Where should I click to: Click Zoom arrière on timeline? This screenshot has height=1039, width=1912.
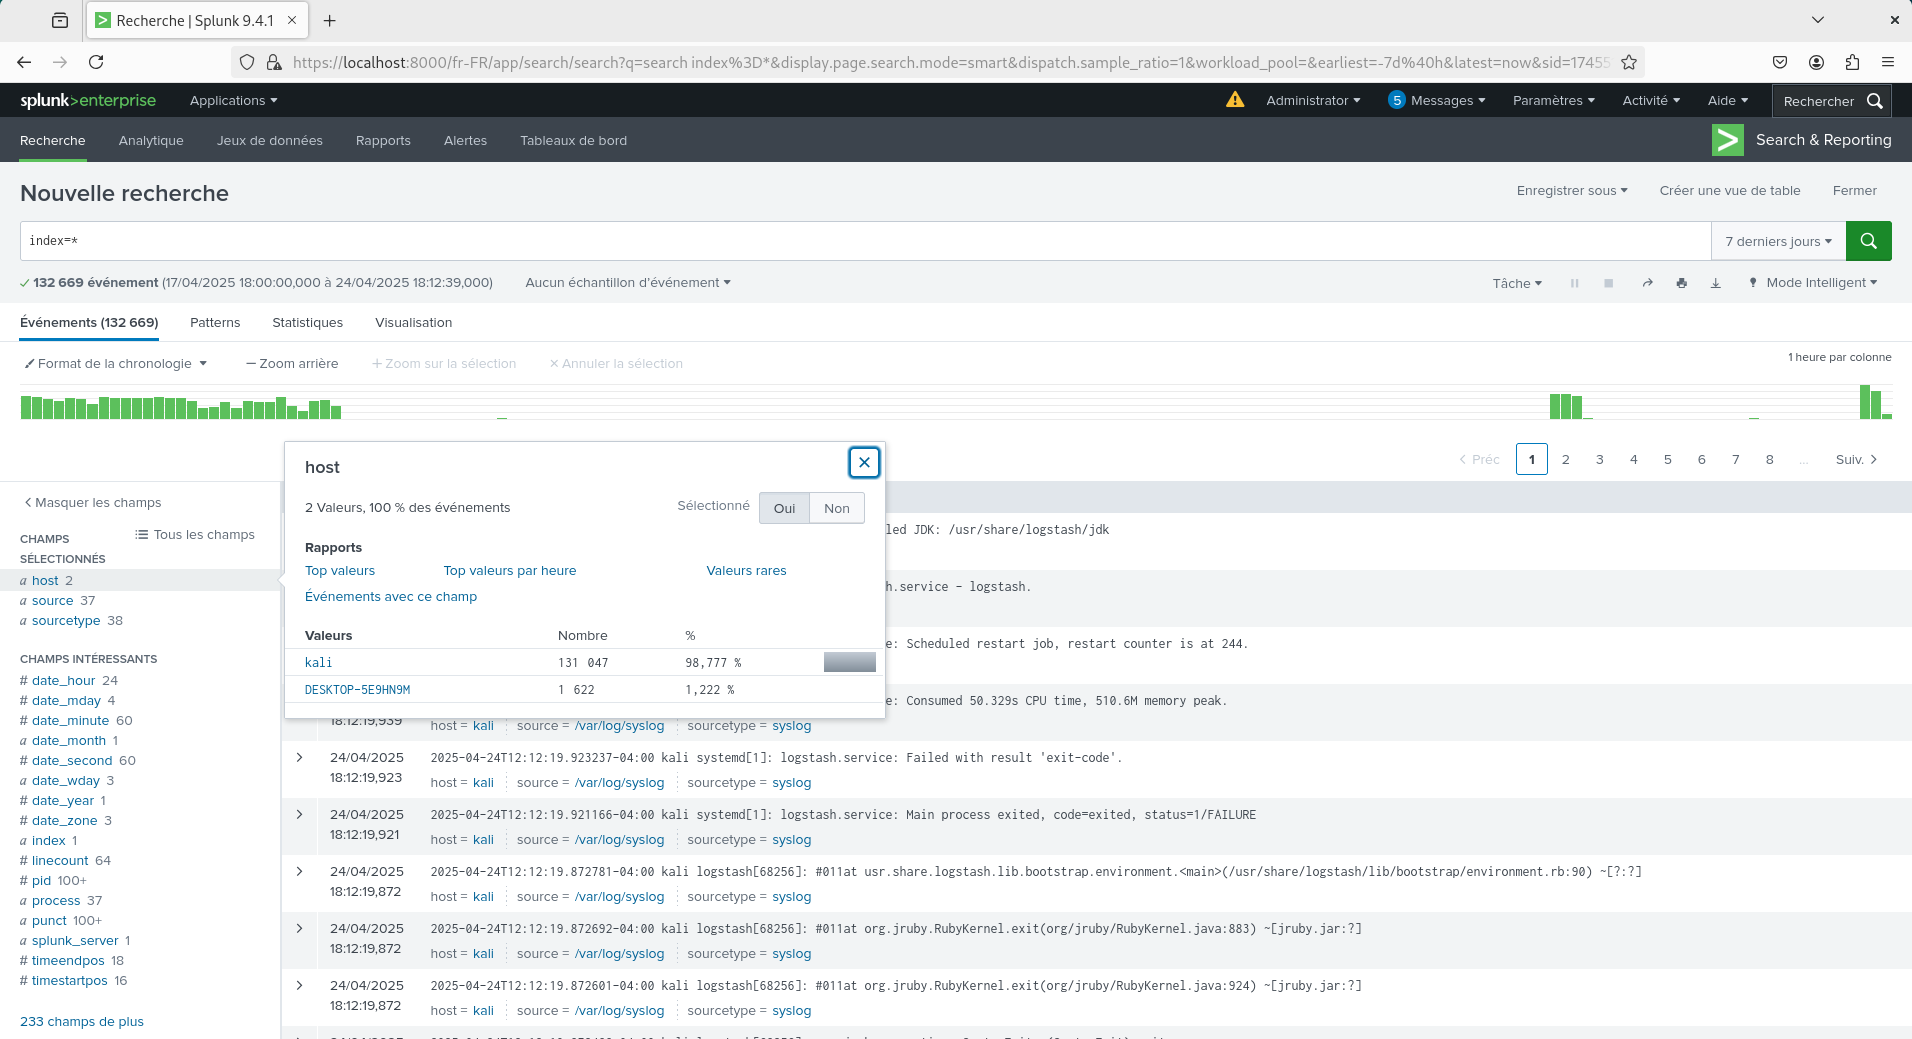(292, 364)
